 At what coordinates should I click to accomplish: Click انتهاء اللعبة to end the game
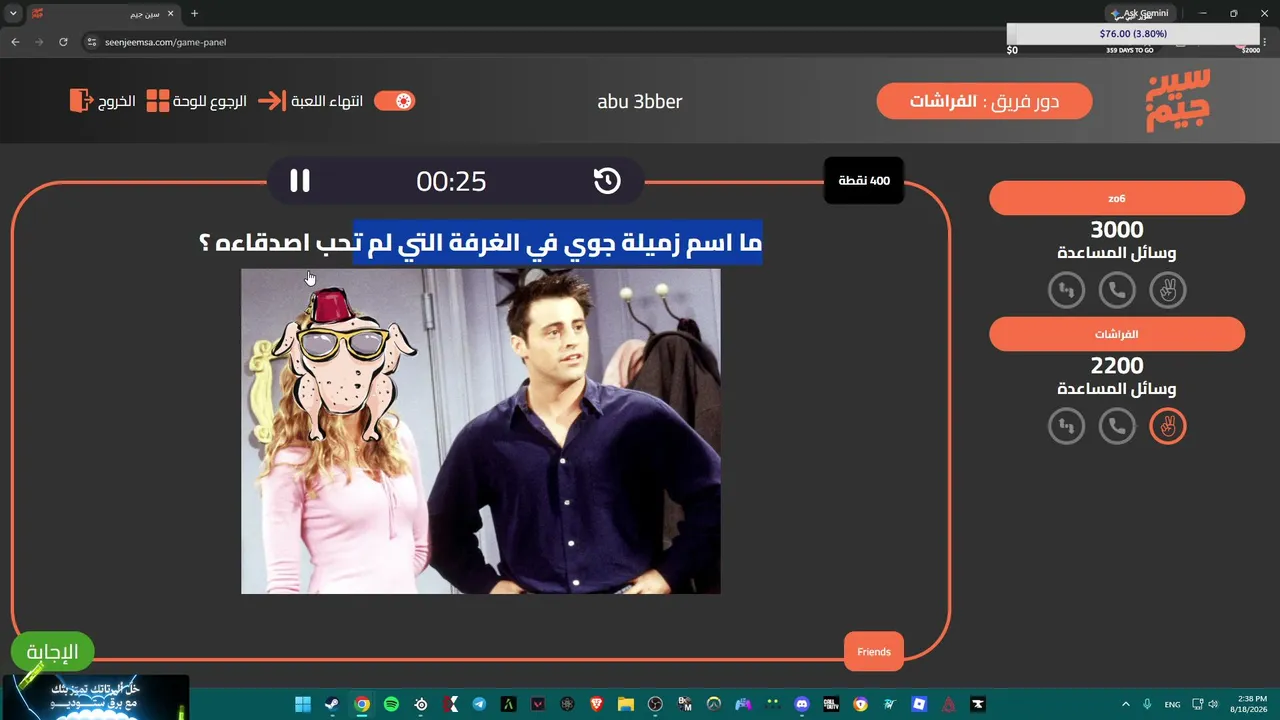tap(310, 101)
